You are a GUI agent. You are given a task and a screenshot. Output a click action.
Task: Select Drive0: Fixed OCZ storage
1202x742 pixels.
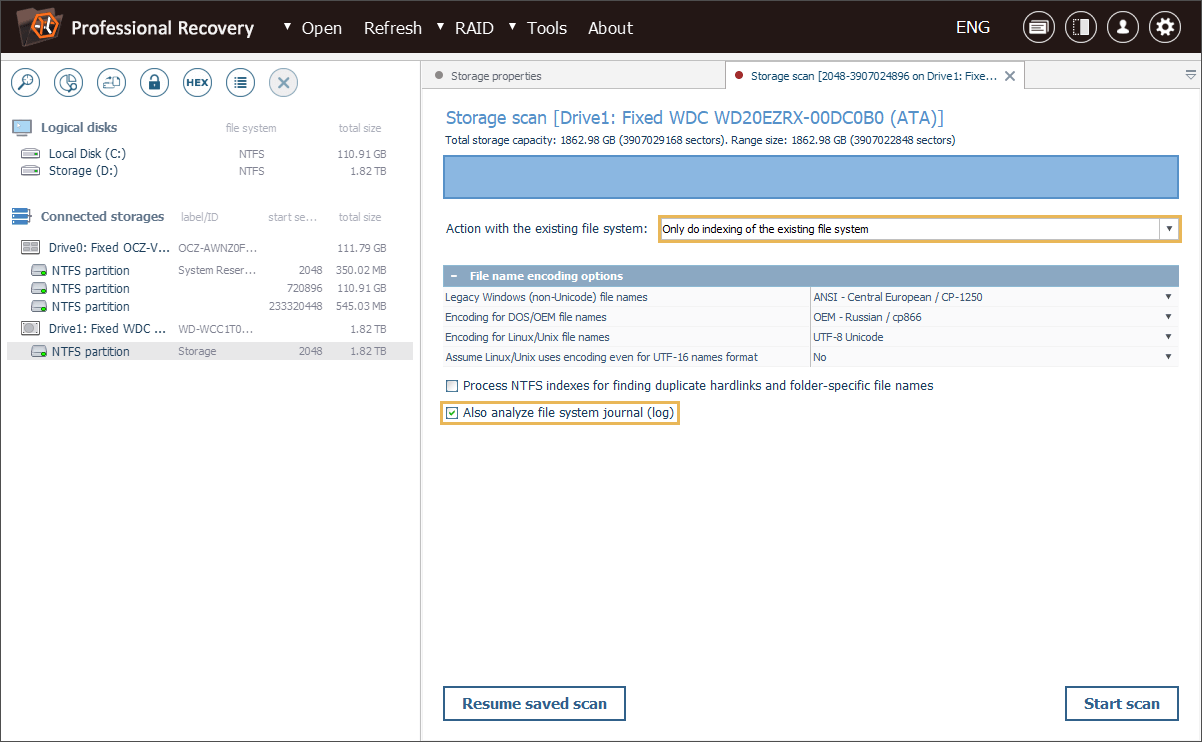pos(210,248)
